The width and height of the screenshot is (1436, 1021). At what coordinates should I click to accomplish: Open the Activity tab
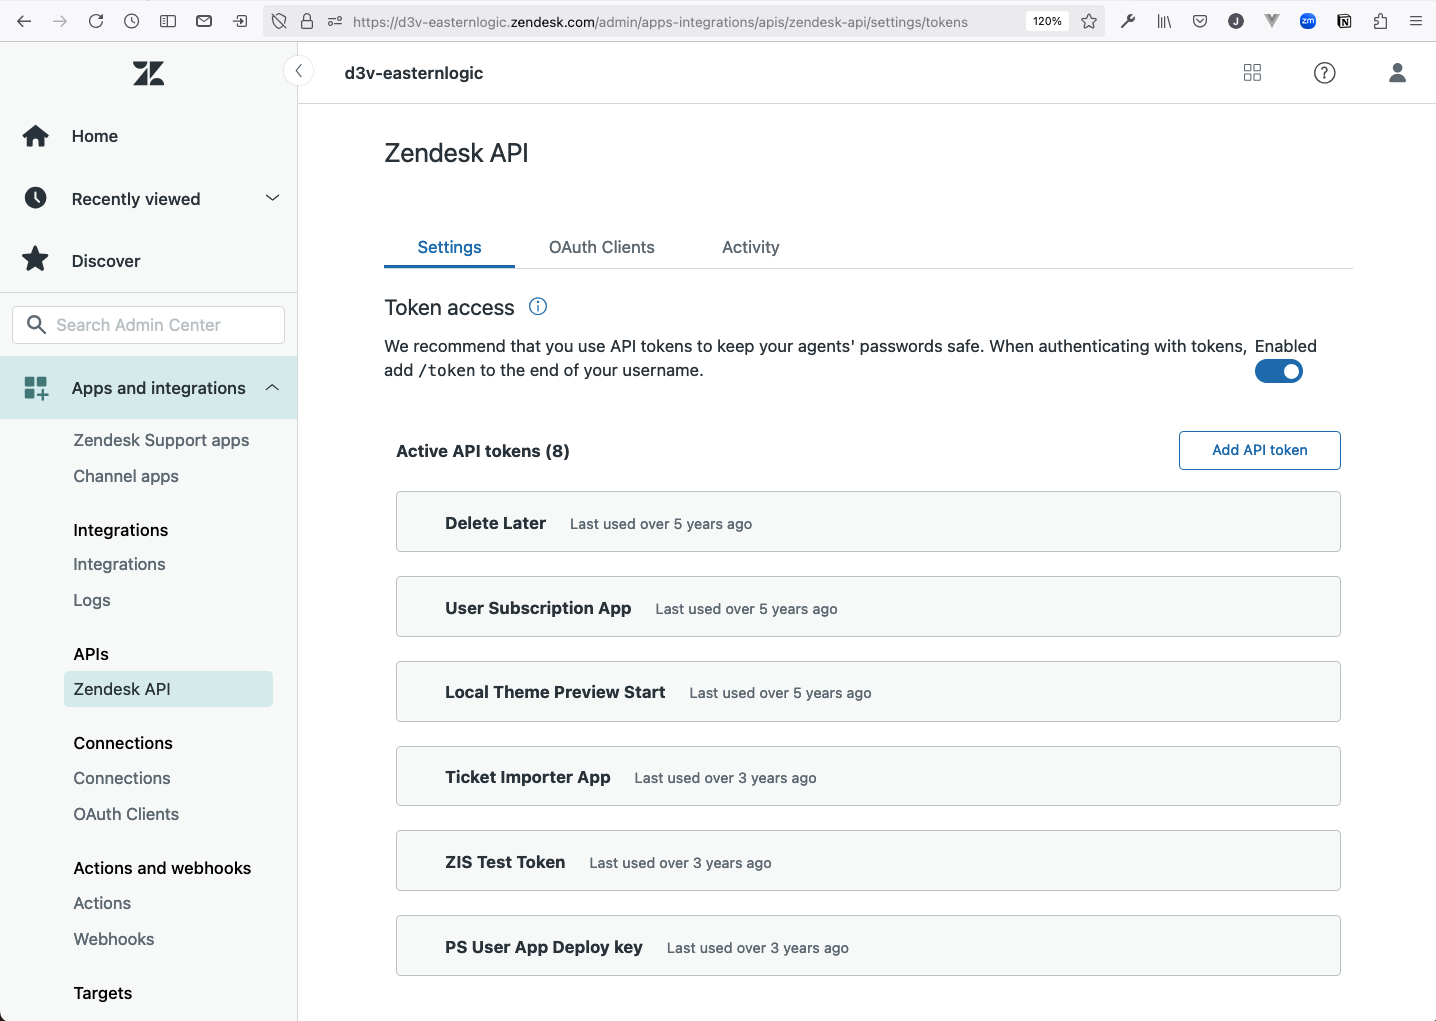(750, 247)
